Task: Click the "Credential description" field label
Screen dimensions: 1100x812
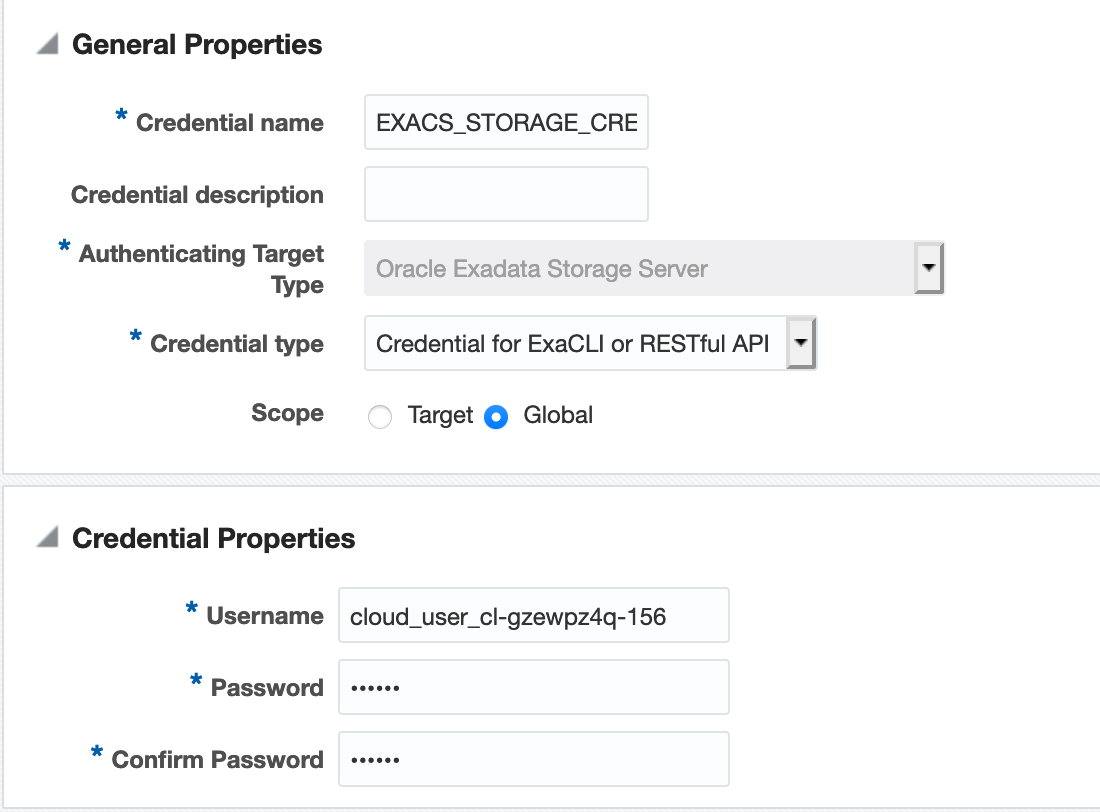Action: pyautogui.click(x=197, y=195)
